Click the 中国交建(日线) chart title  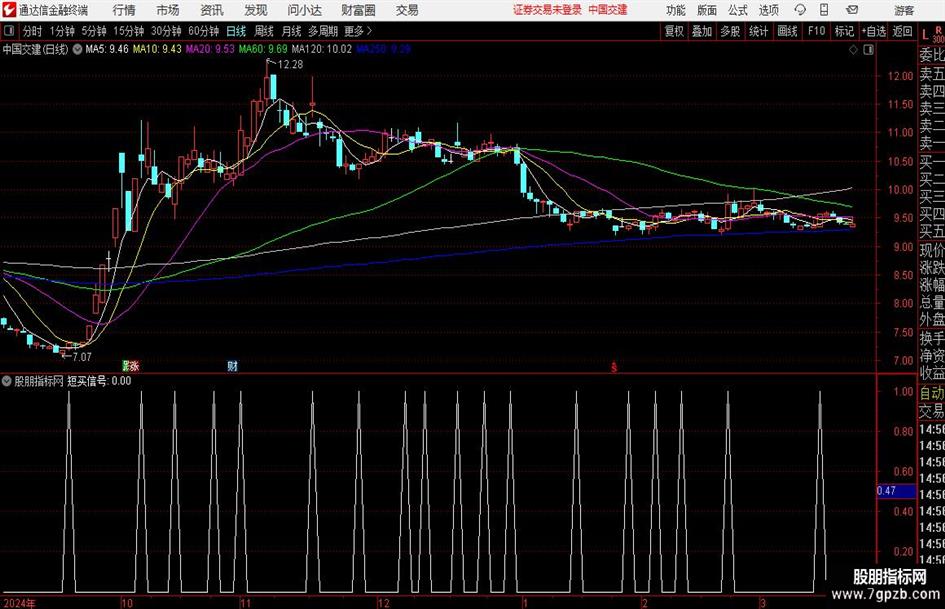(36, 49)
